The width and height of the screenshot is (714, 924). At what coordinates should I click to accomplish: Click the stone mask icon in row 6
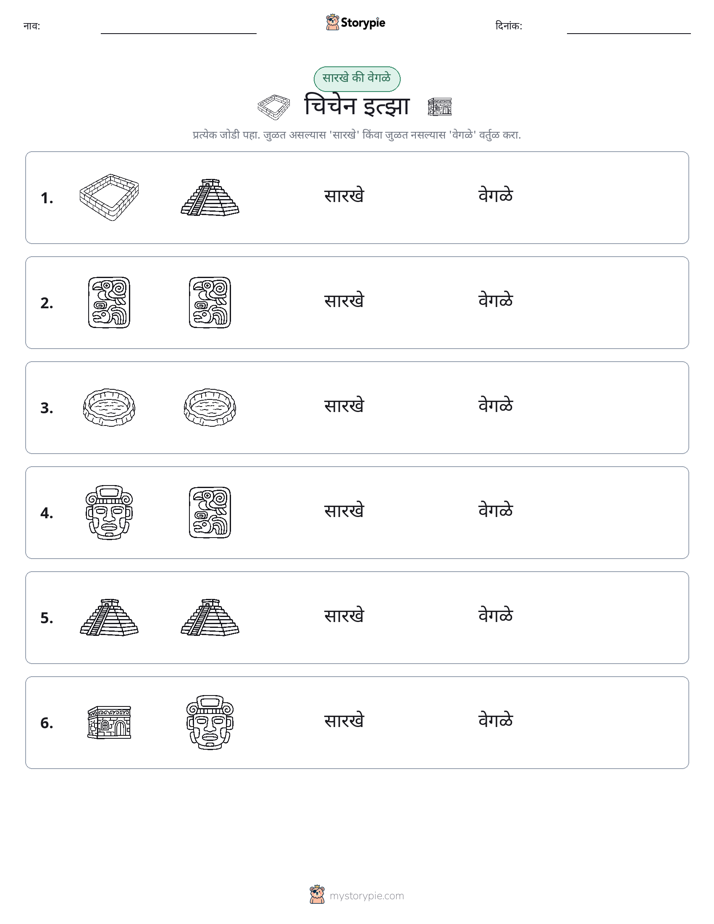pyautogui.click(x=210, y=722)
